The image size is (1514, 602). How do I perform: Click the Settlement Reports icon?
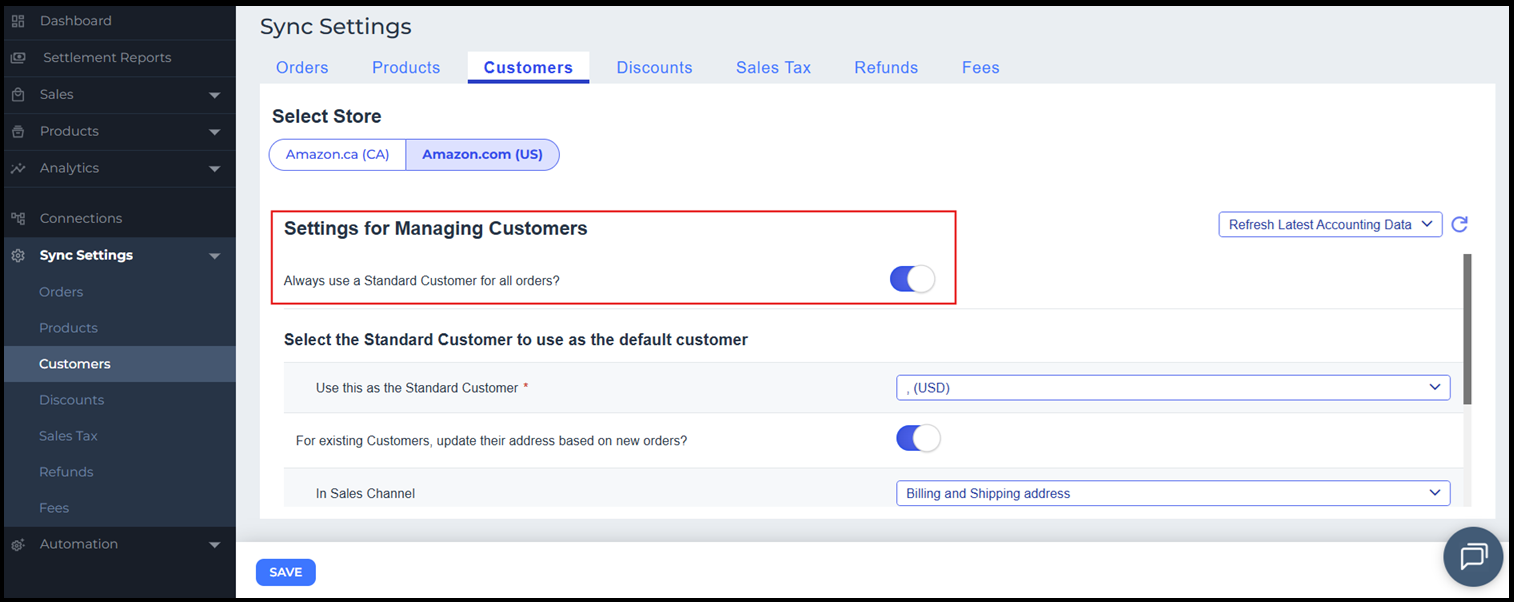pos(18,58)
